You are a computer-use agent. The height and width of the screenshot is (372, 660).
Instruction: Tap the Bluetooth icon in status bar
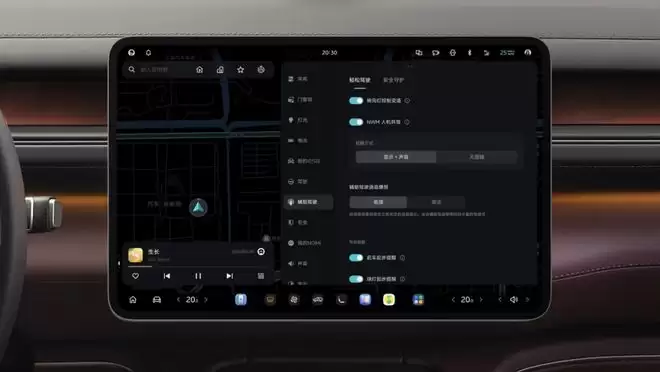(469, 53)
